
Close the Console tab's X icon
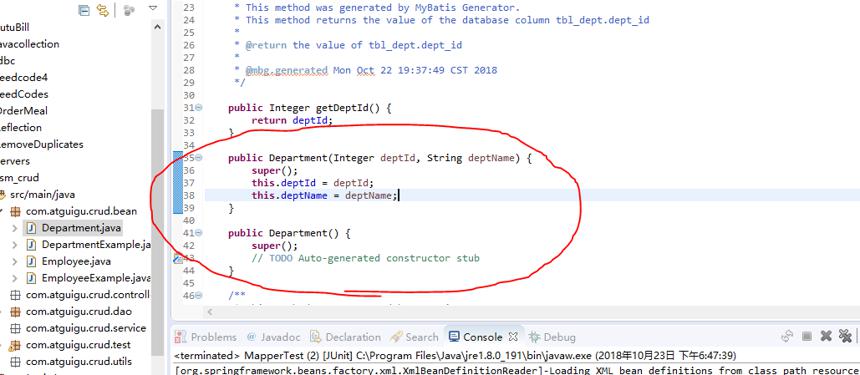point(513,337)
